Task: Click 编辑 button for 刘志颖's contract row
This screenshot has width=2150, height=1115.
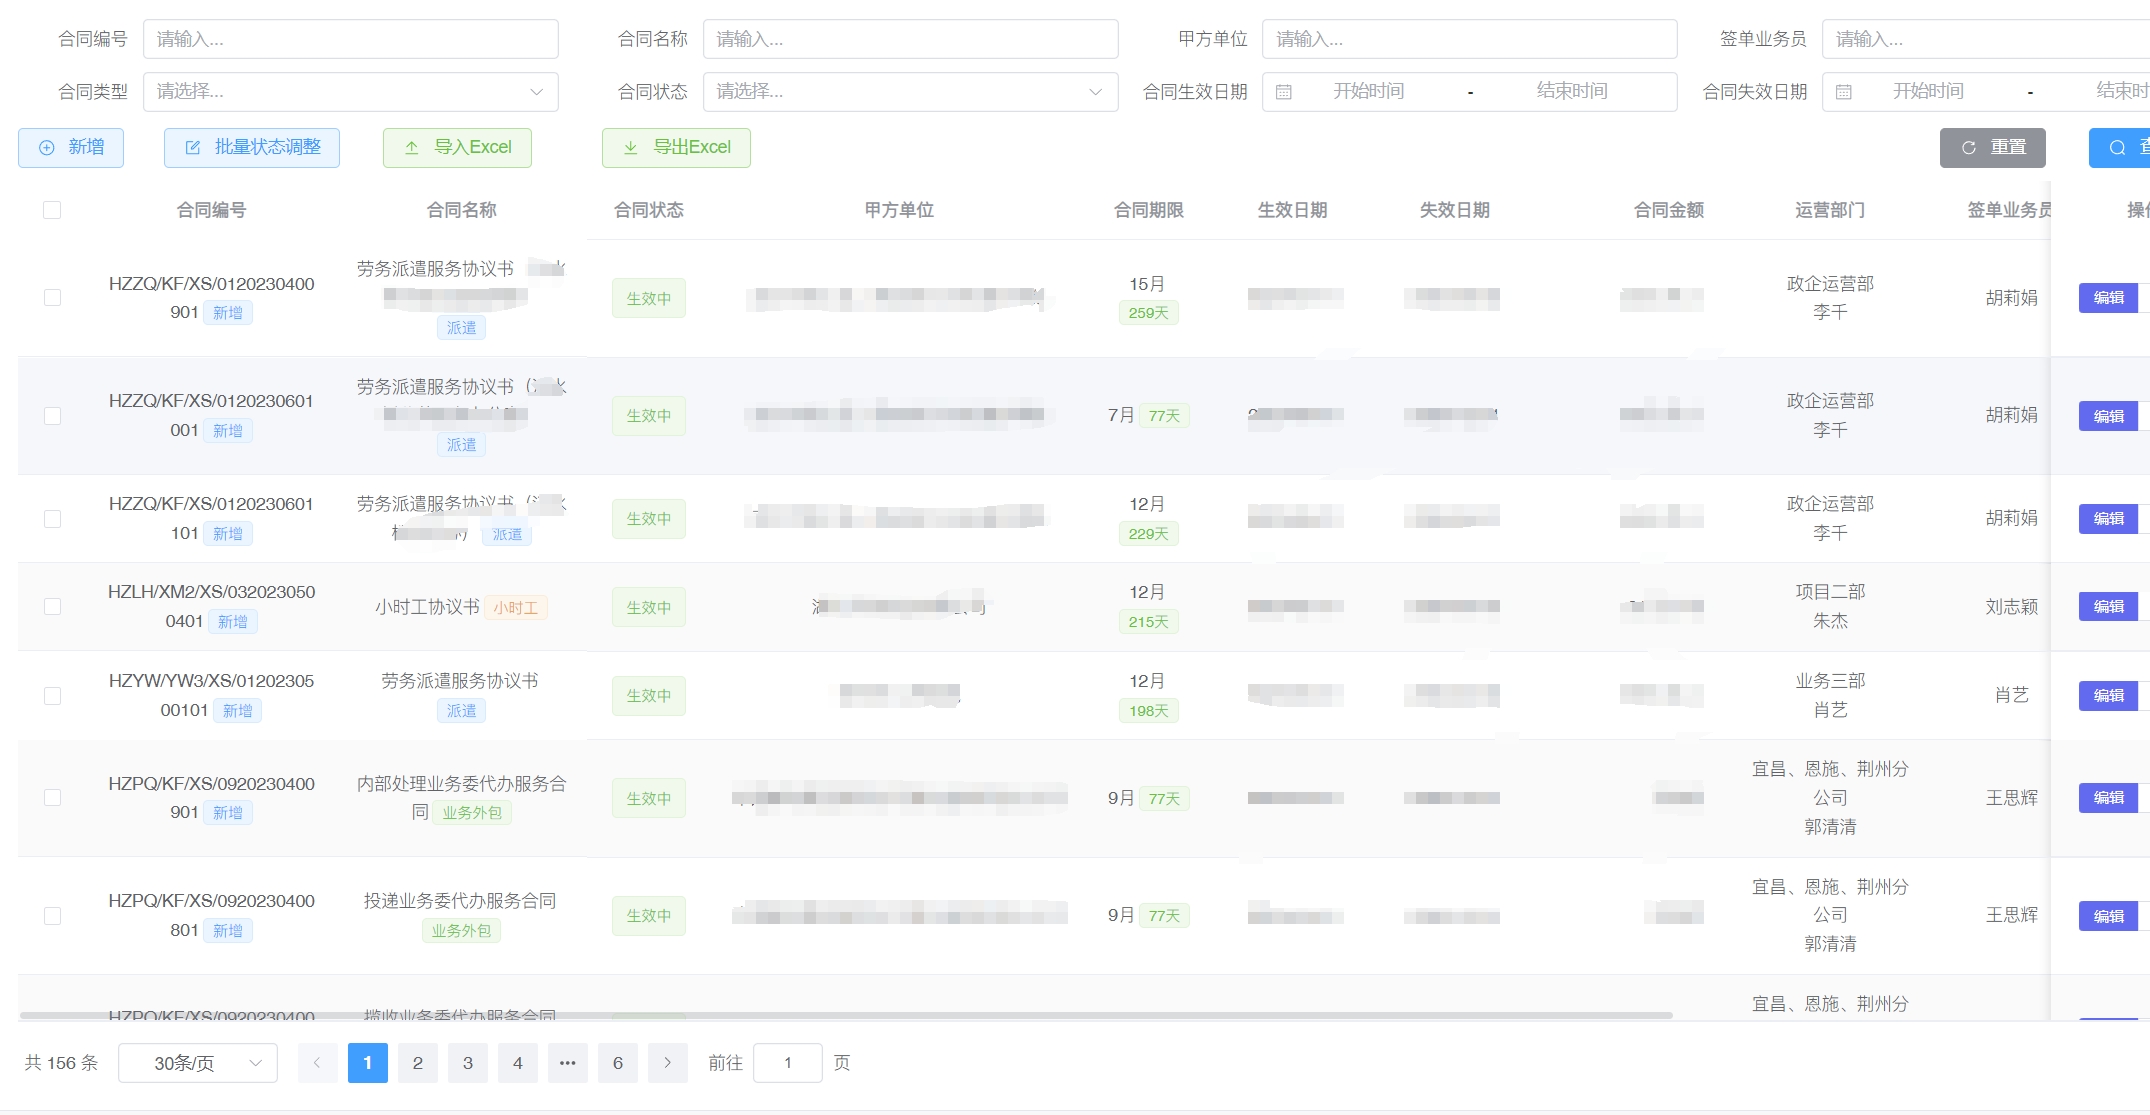Action: pos(2108,607)
